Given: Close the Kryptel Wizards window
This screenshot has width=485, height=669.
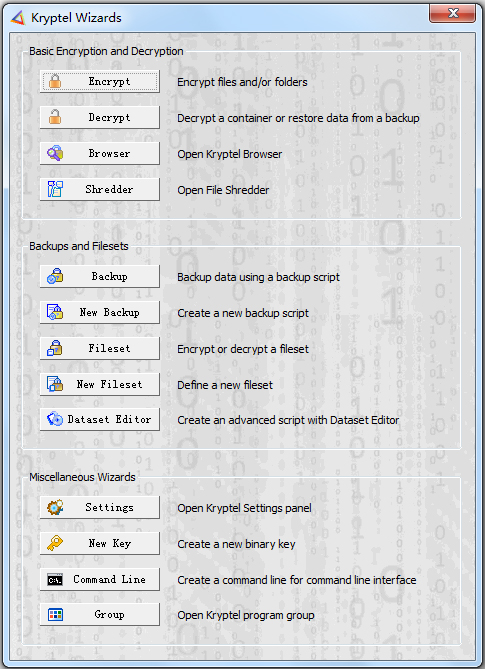Looking at the screenshot, I should [x=452, y=14].
